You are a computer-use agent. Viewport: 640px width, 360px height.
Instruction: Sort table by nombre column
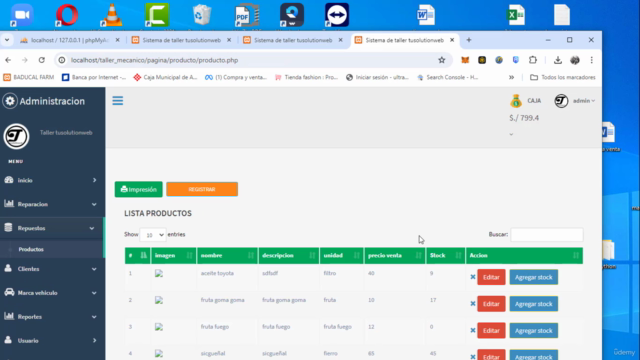click(x=227, y=256)
